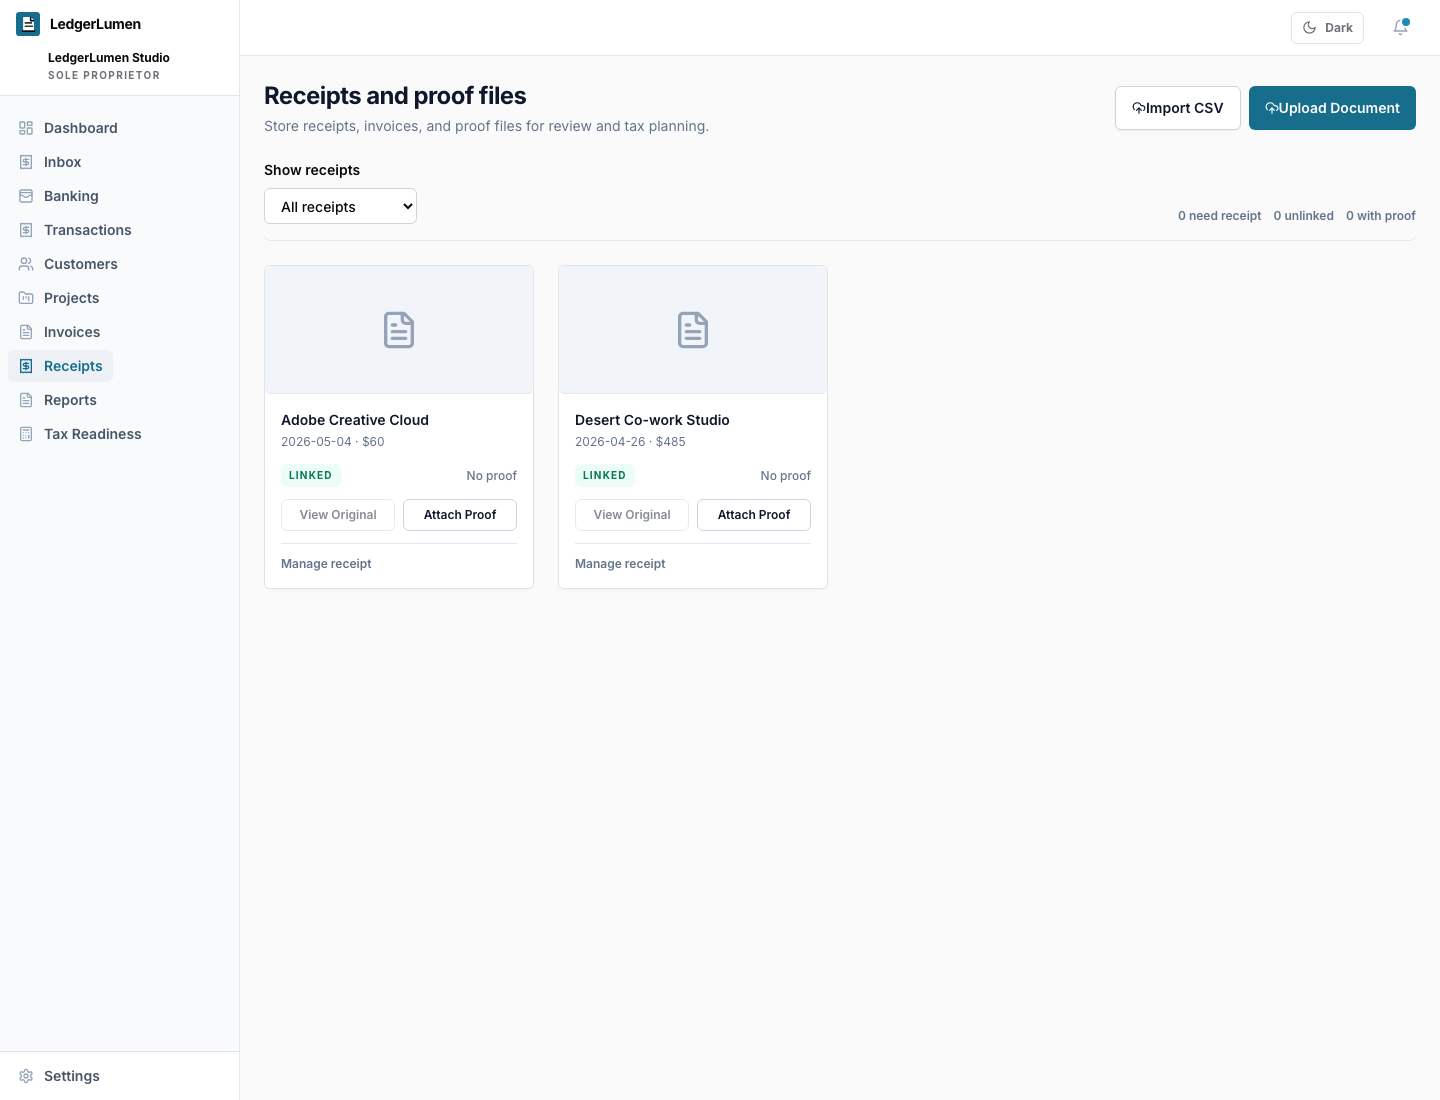Image resolution: width=1440 pixels, height=1100 pixels.
Task: Click 'No proof' on Desert Co-work Studio card
Action: (x=785, y=476)
